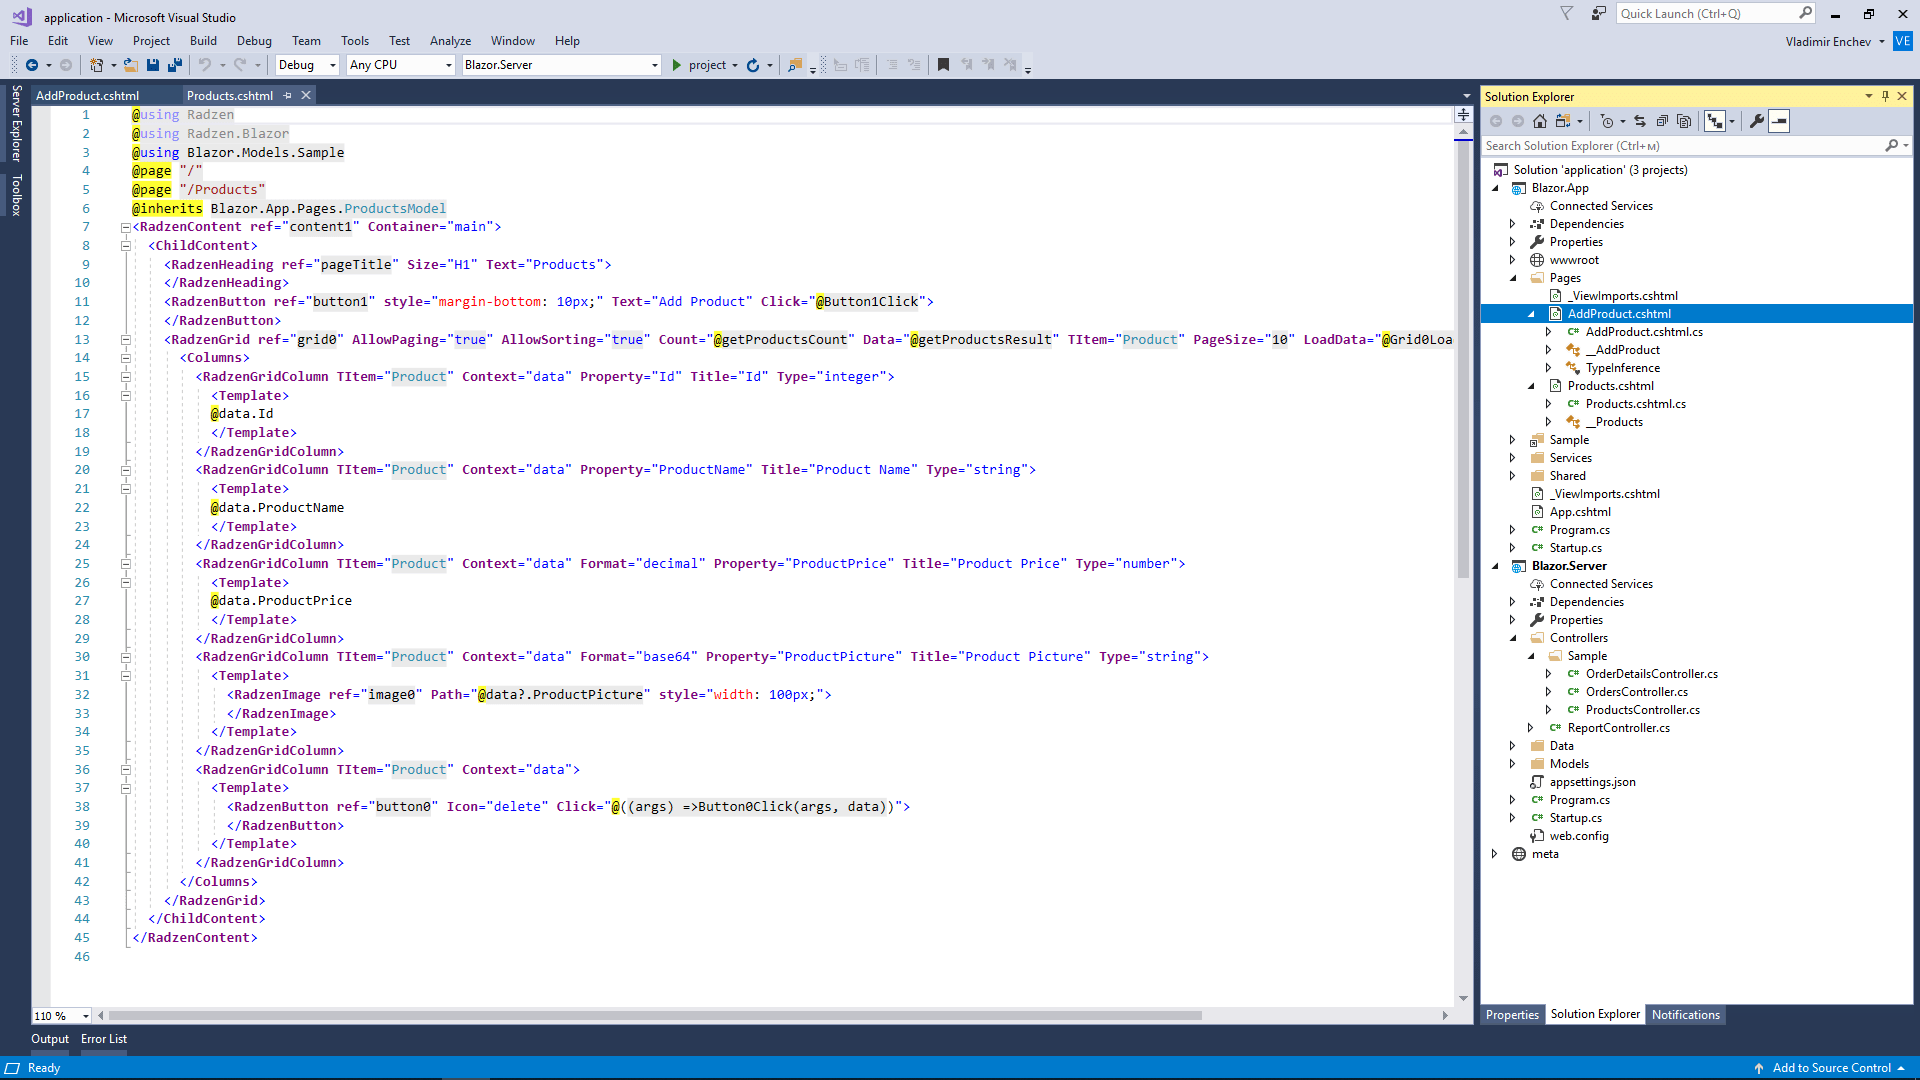The image size is (1920, 1080).
Task: Toggle pin on the Products.cshtml tab
Action: (288, 96)
